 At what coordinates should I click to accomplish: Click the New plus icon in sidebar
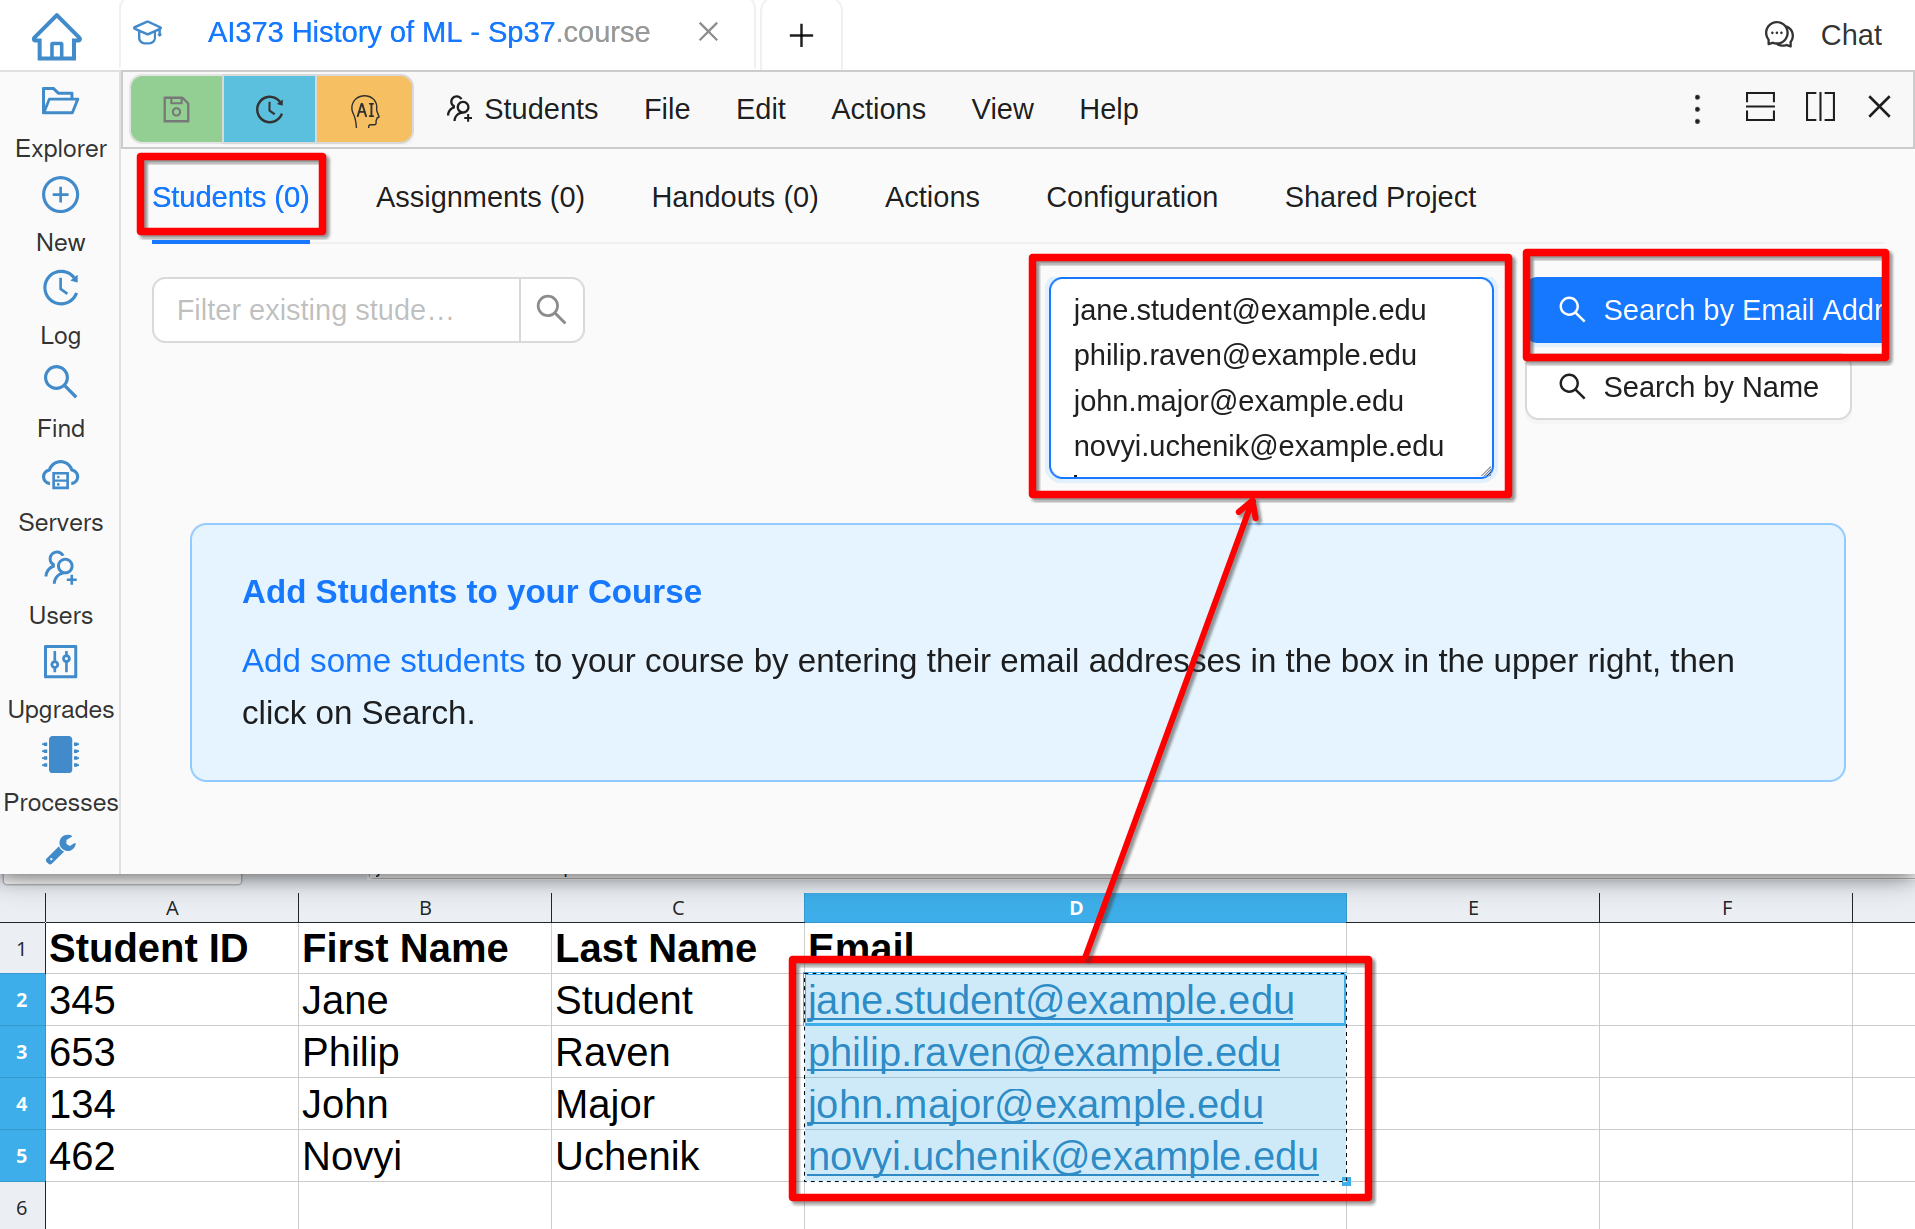point(60,196)
